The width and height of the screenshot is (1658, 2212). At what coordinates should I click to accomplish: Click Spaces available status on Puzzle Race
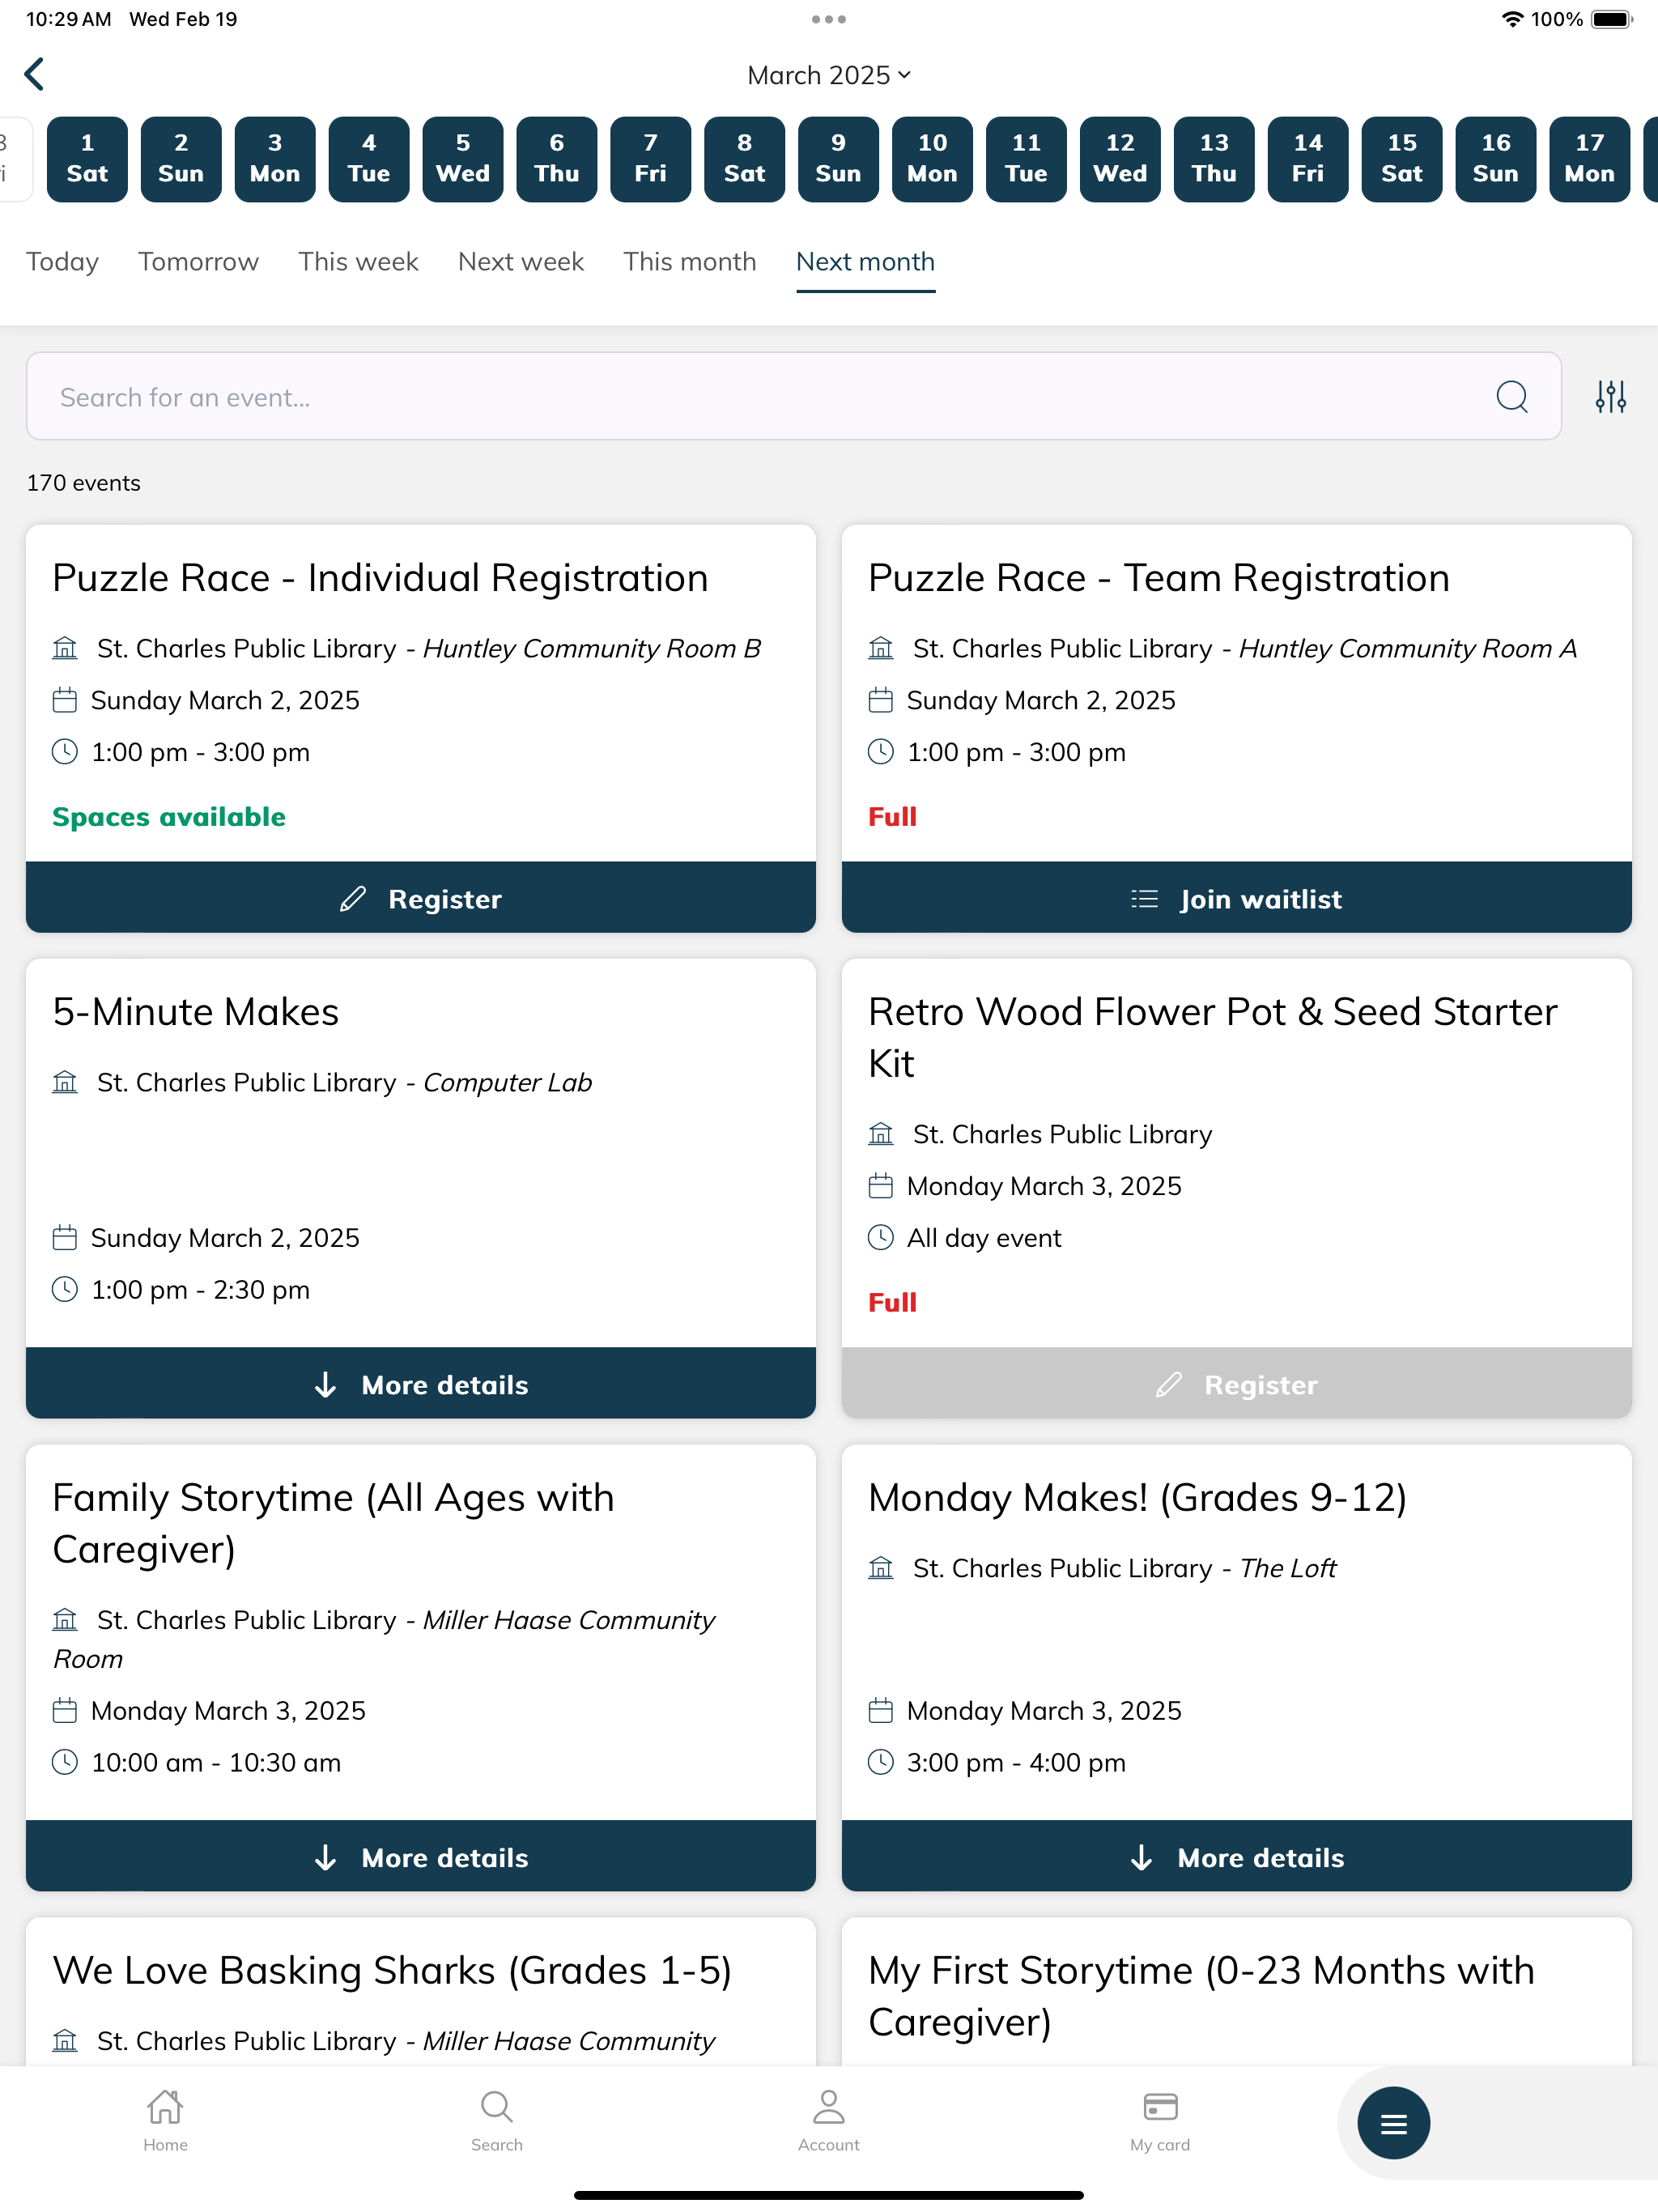tap(169, 817)
